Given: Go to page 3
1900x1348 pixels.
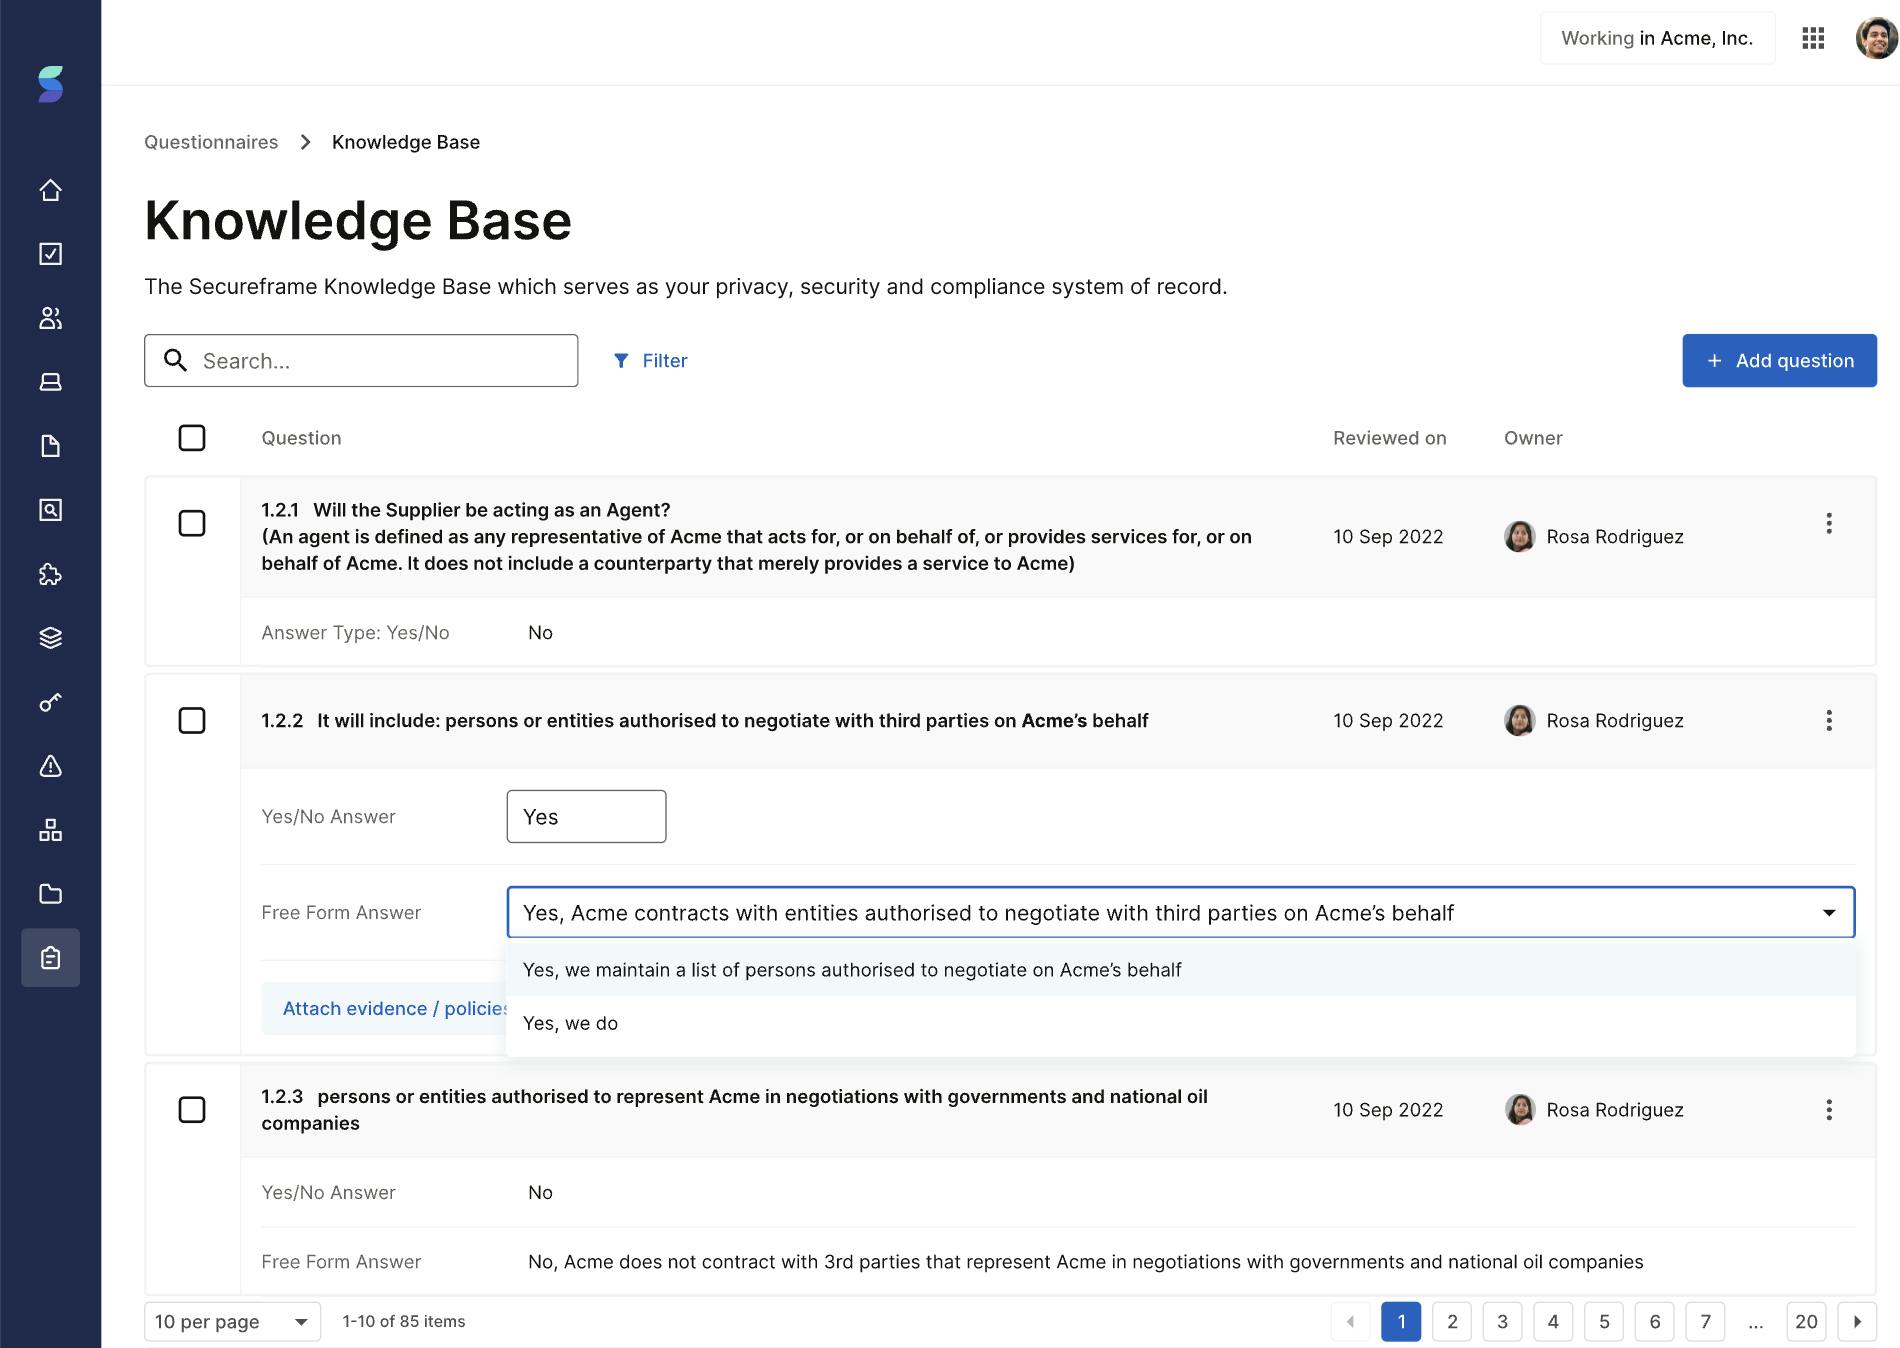Looking at the screenshot, I should point(1502,1321).
